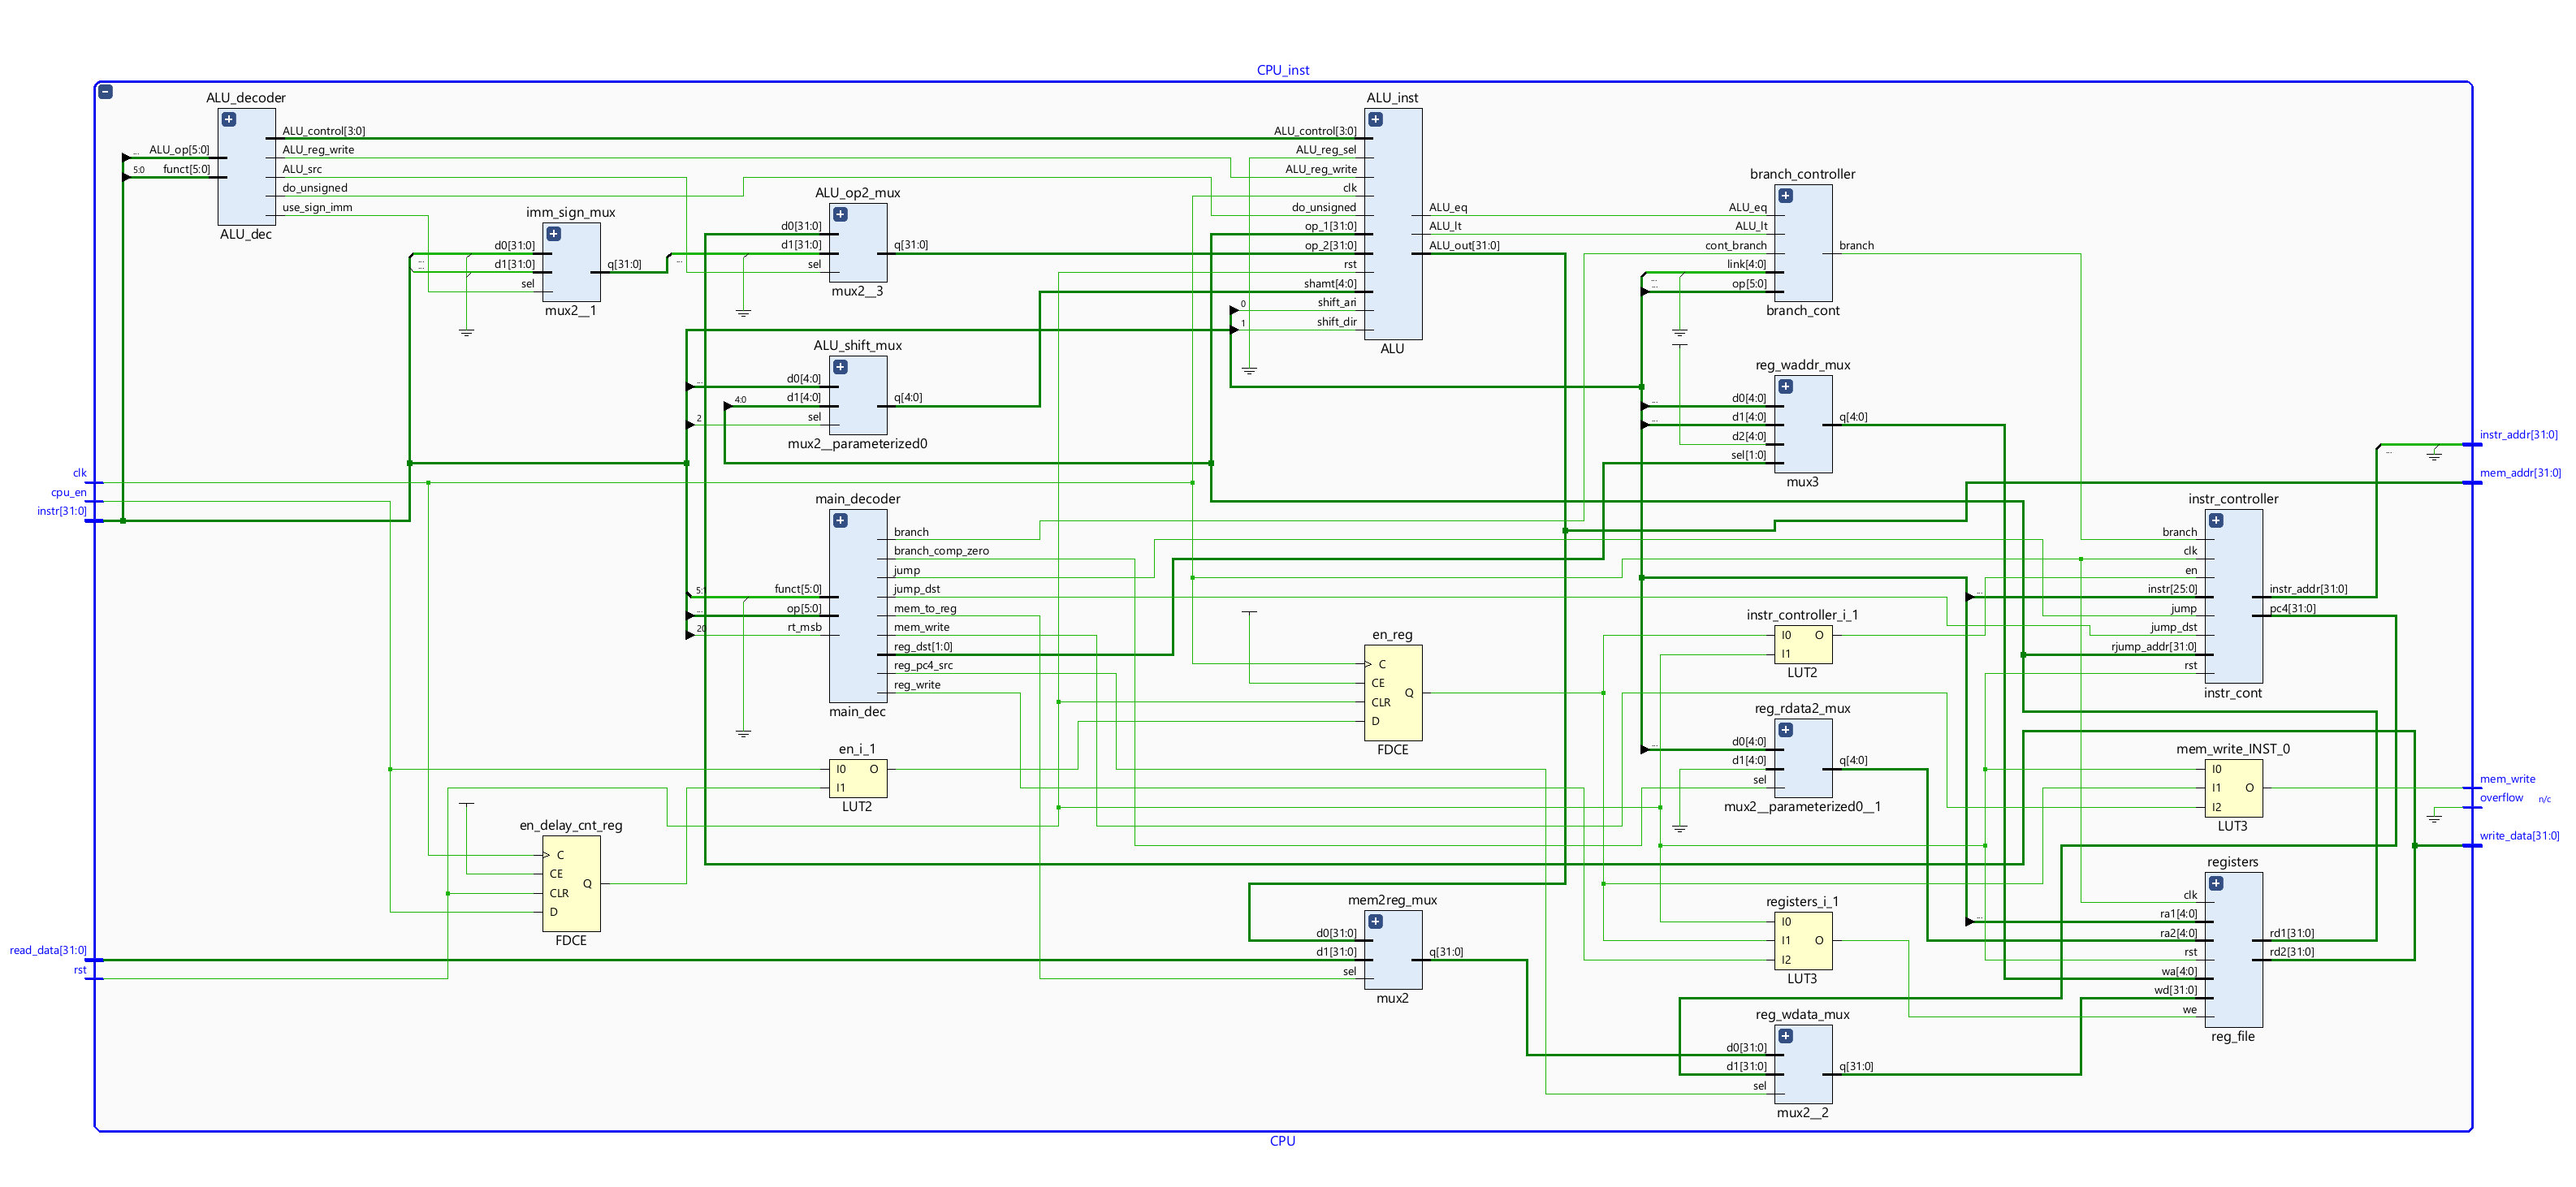2576x1187 pixels.
Task: Expand the reg_wdata_mux block
Action: [x=1786, y=1037]
